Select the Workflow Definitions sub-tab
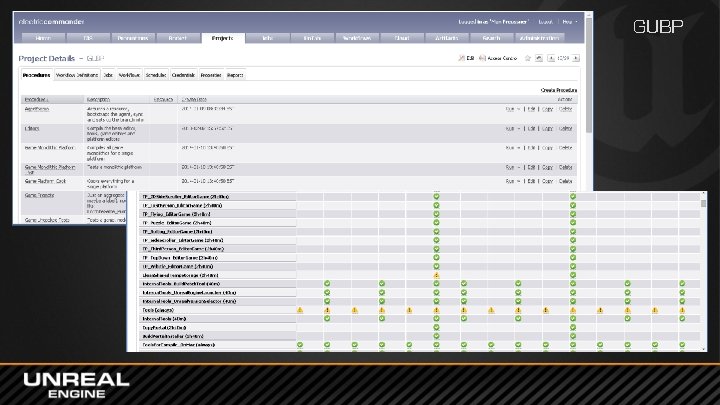 [77, 75]
